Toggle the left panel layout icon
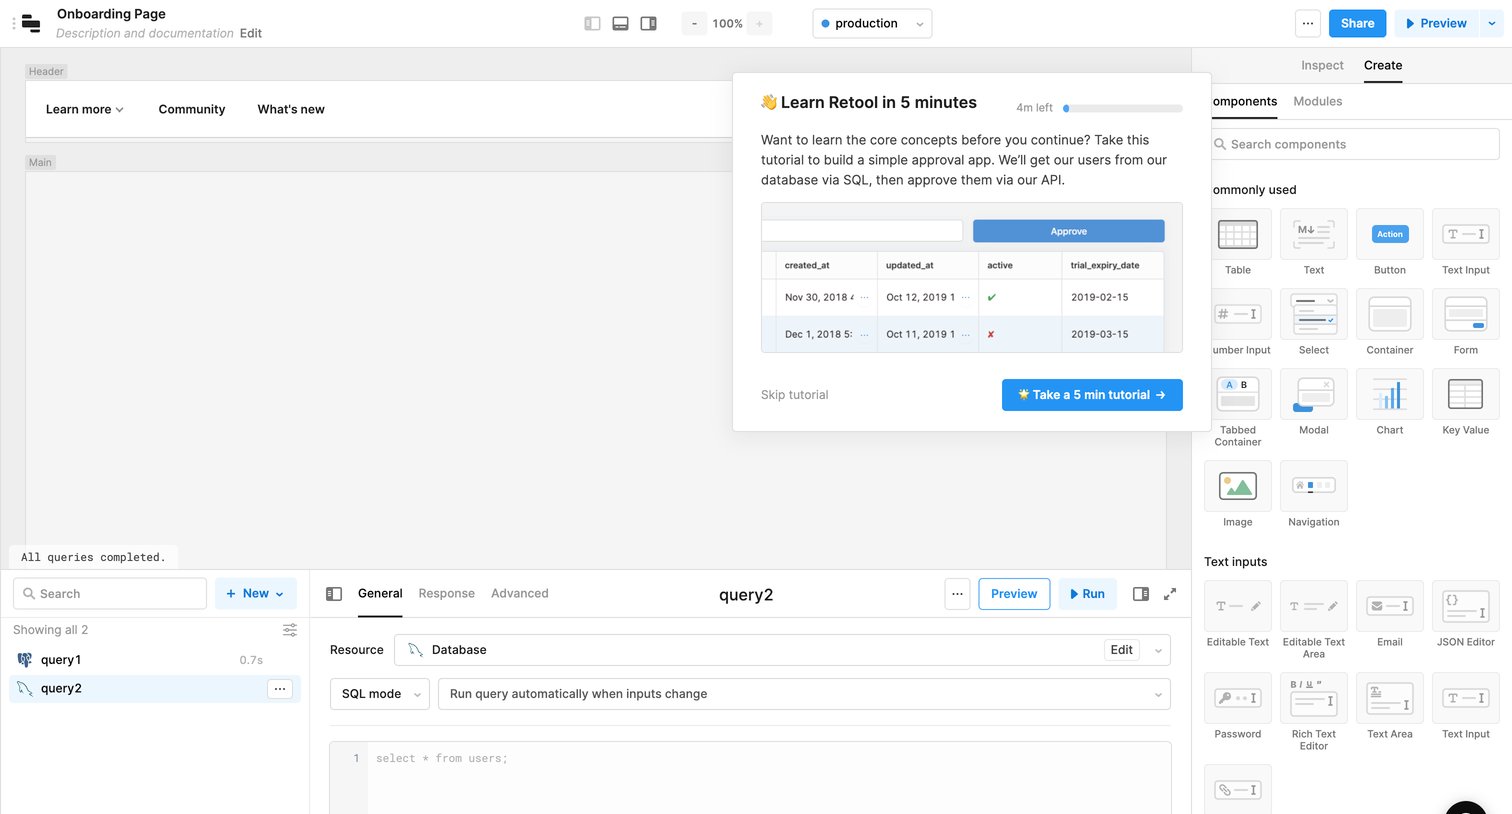Screen dimensions: 1512x814 592,23
